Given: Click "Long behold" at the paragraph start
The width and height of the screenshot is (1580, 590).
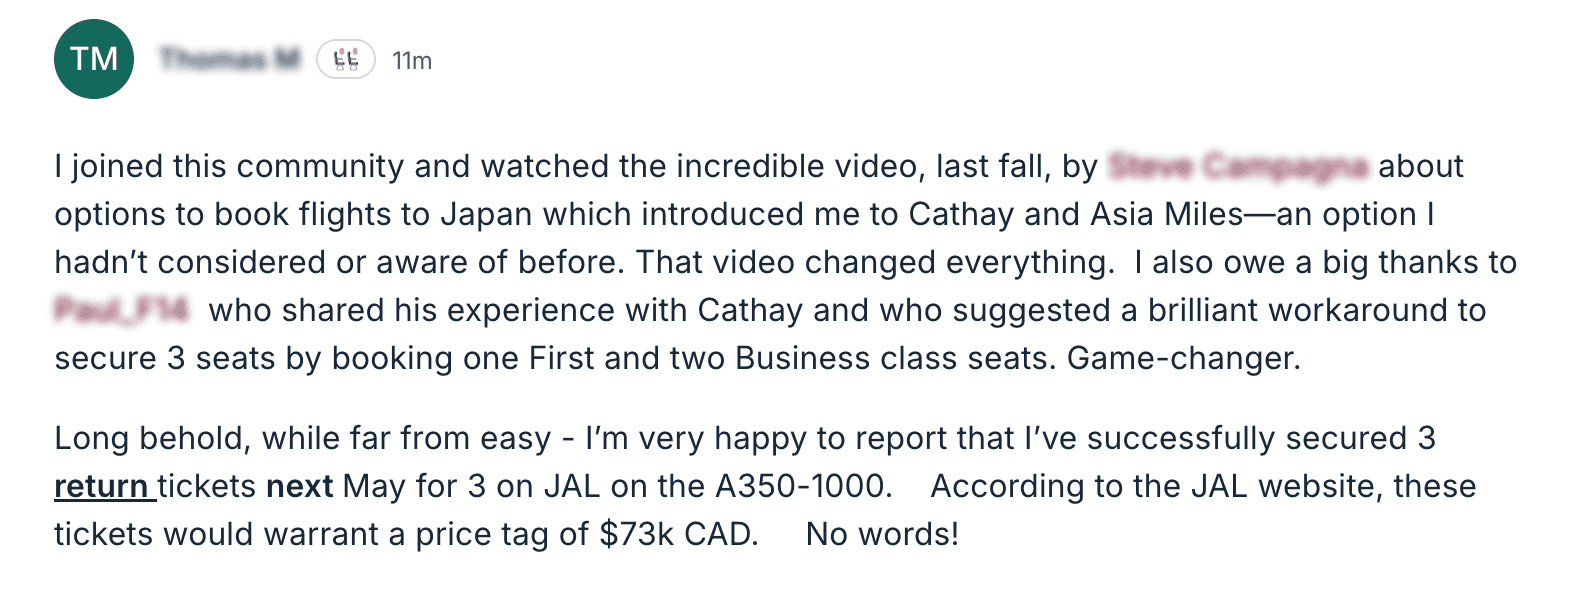Looking at the screenshot, I should (157, 439).
